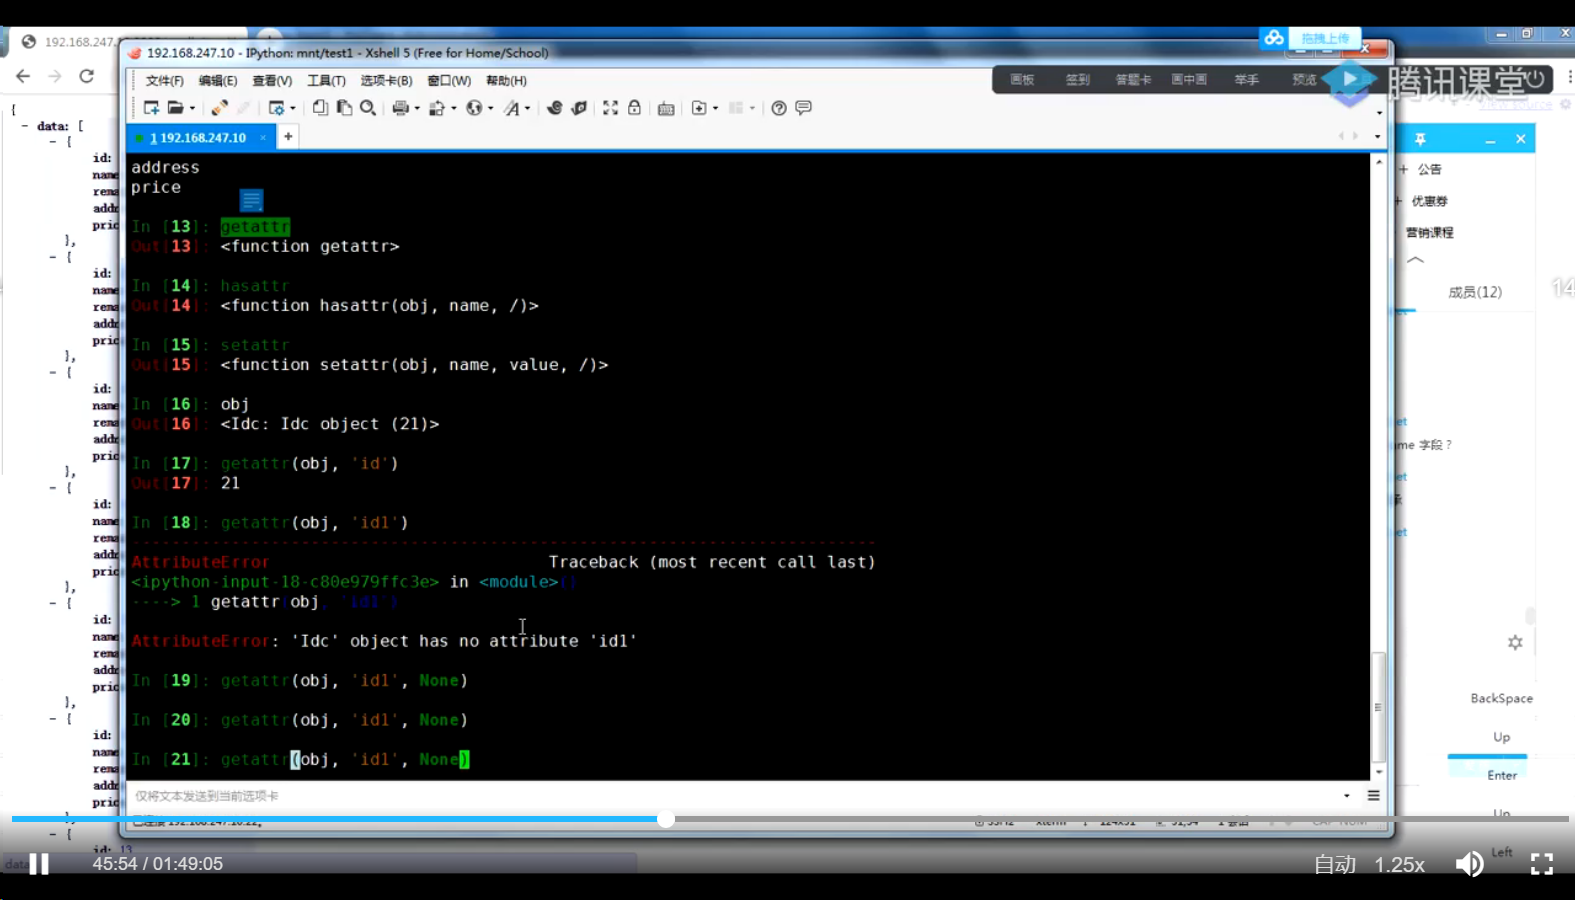Open the 窗口(W) menu

coord(449,81)
